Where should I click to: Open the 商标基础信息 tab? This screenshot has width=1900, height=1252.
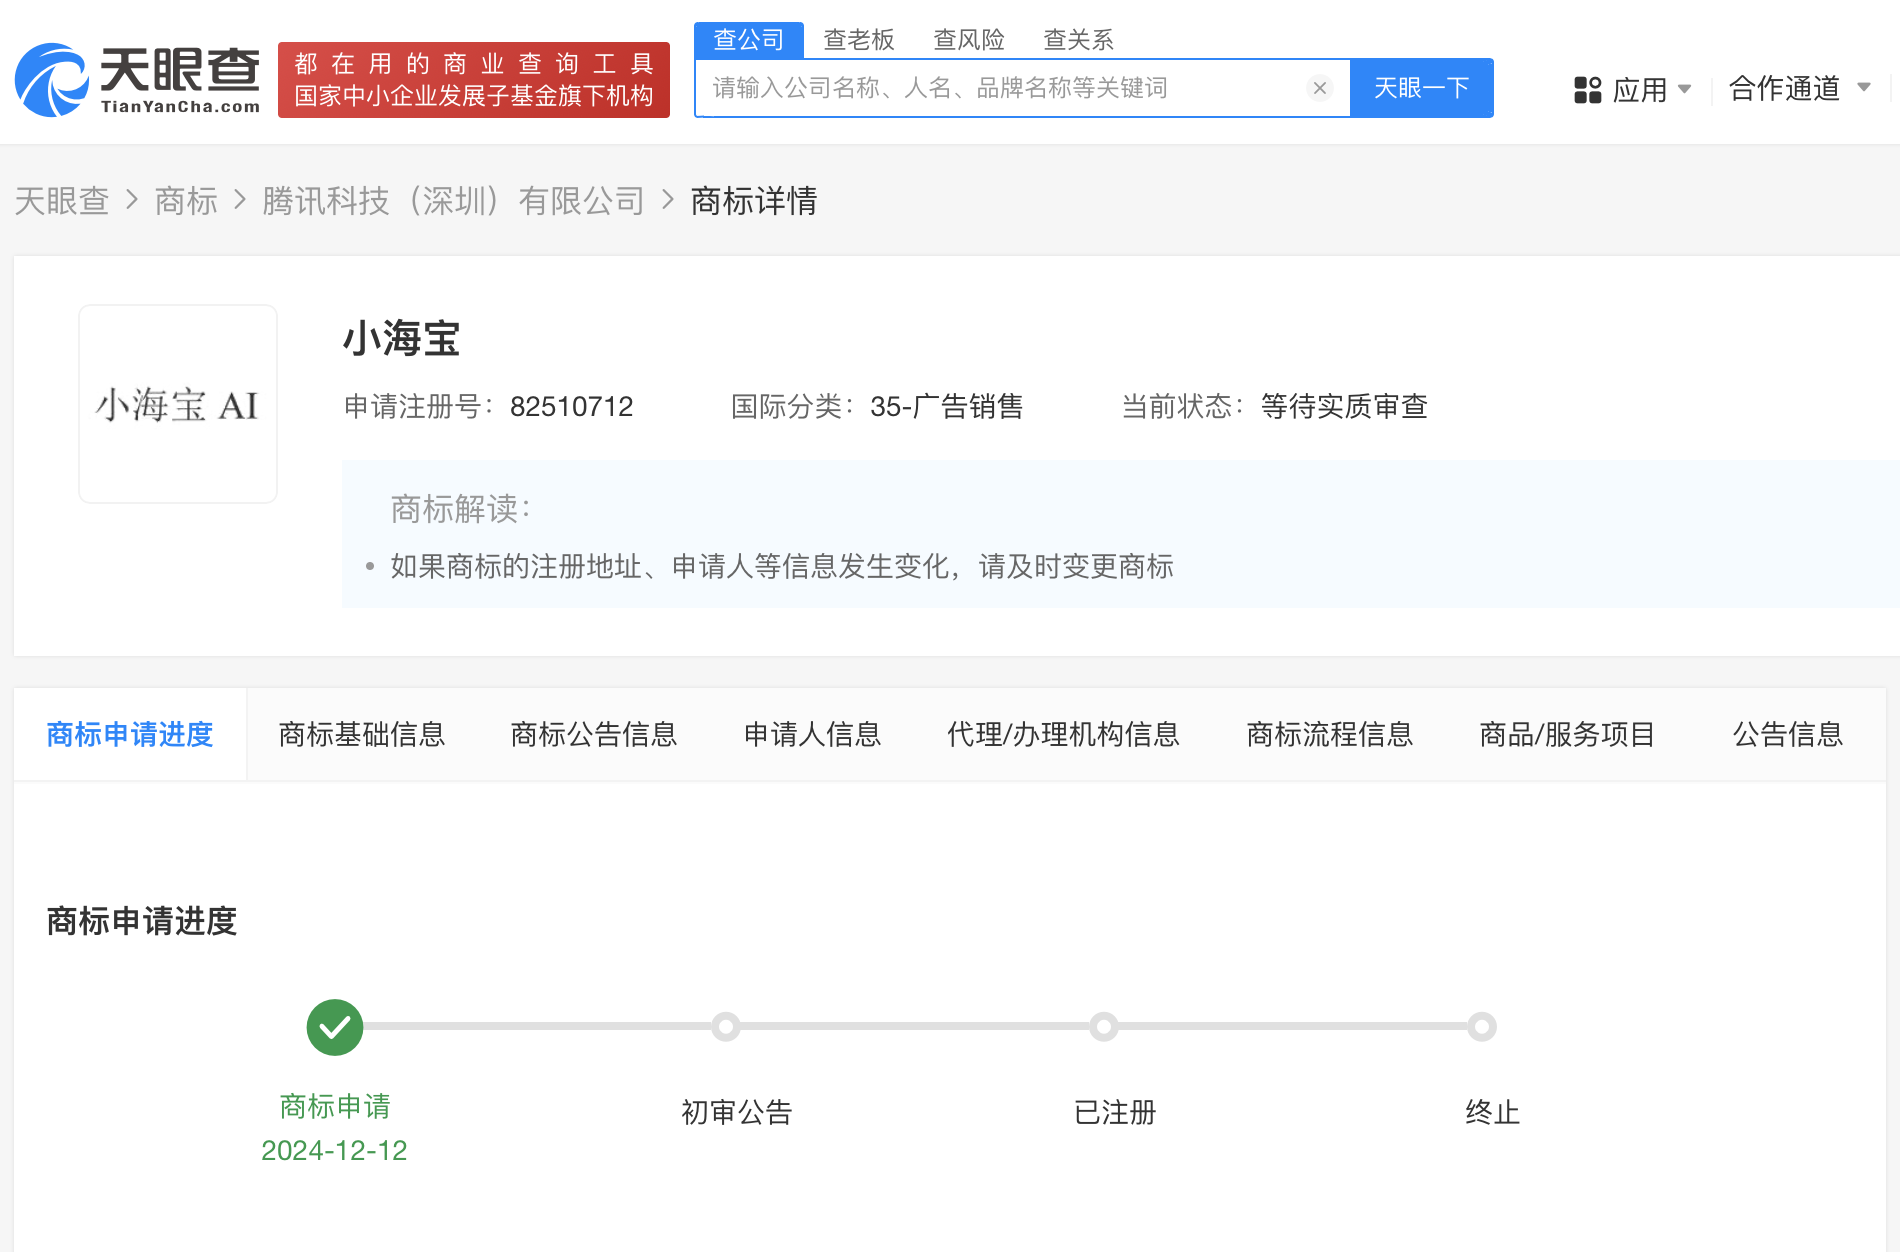(x=362, y=735)
